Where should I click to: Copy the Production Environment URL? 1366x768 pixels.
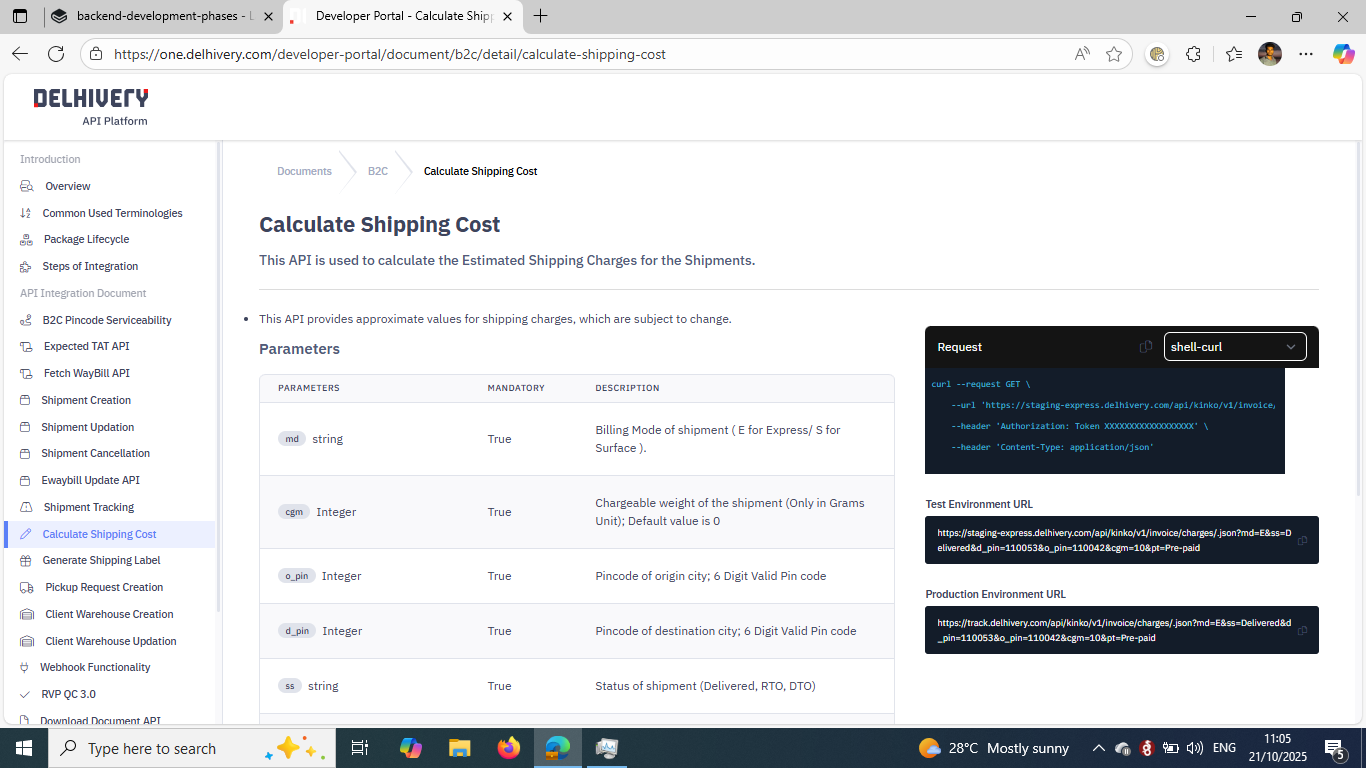pos(1302,631)
